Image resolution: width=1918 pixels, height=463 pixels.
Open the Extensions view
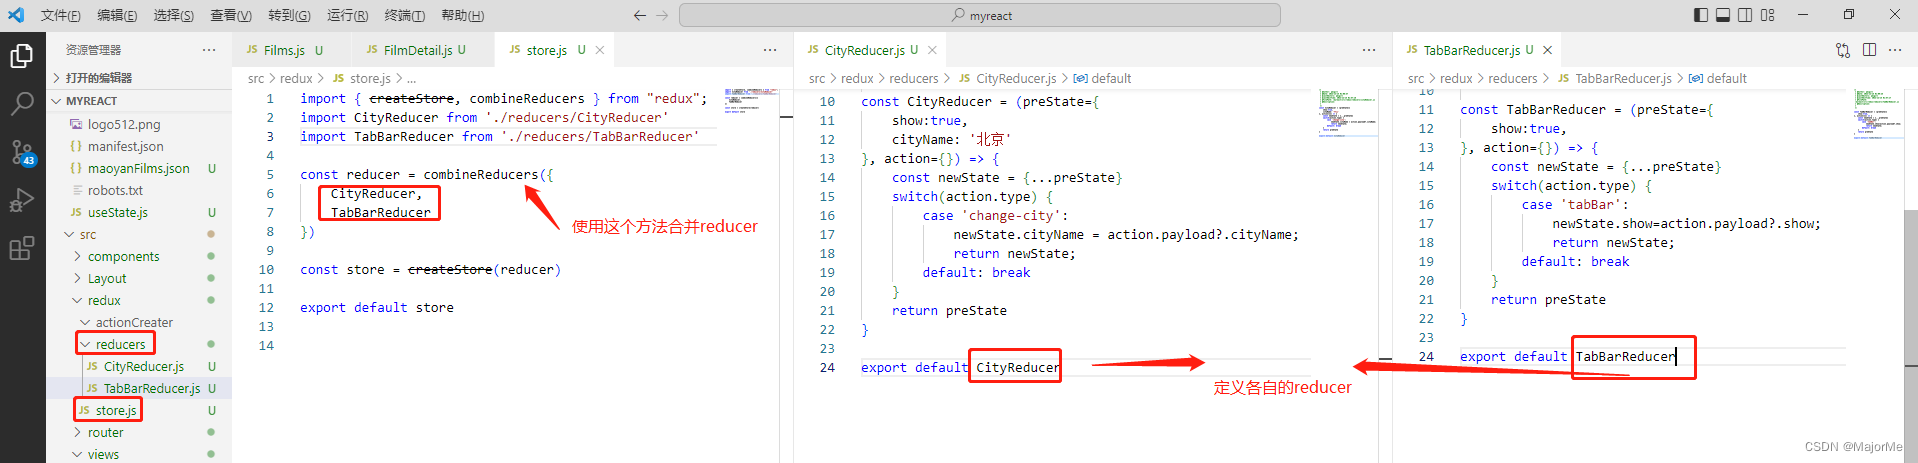[x=22, y=248]
